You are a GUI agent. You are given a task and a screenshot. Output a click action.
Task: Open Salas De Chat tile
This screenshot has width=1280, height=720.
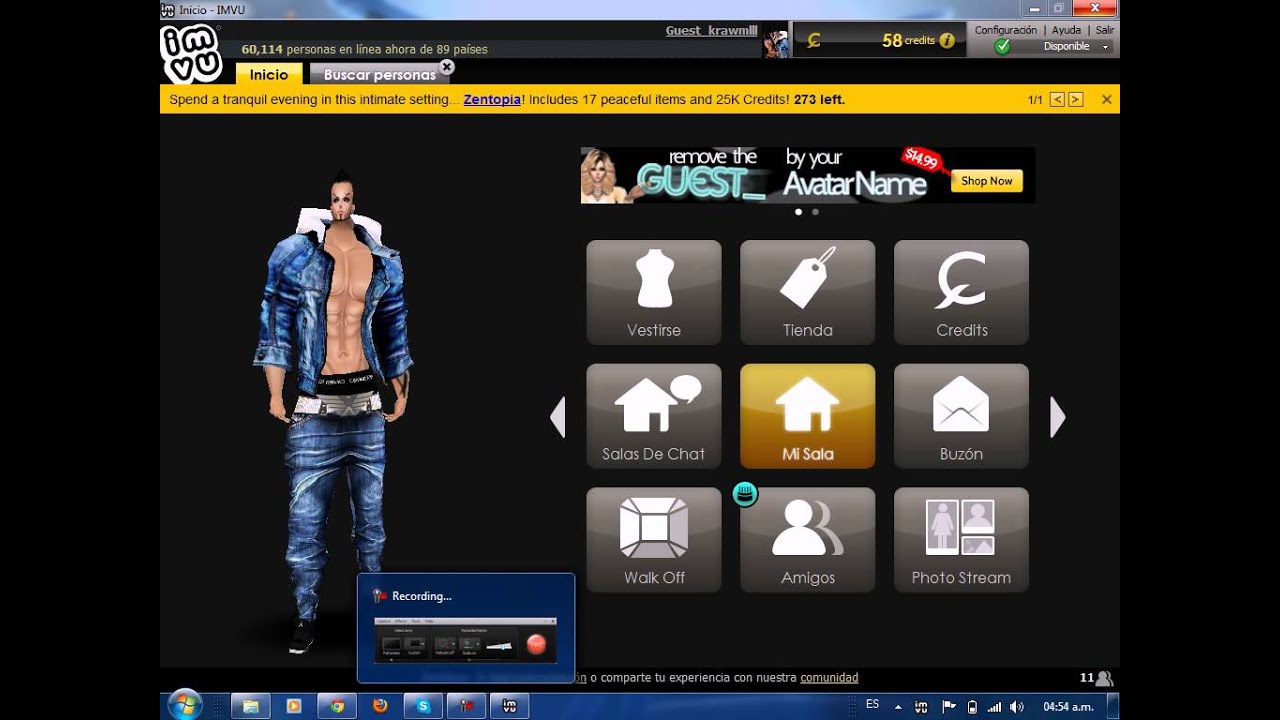(x=654, y=416)
